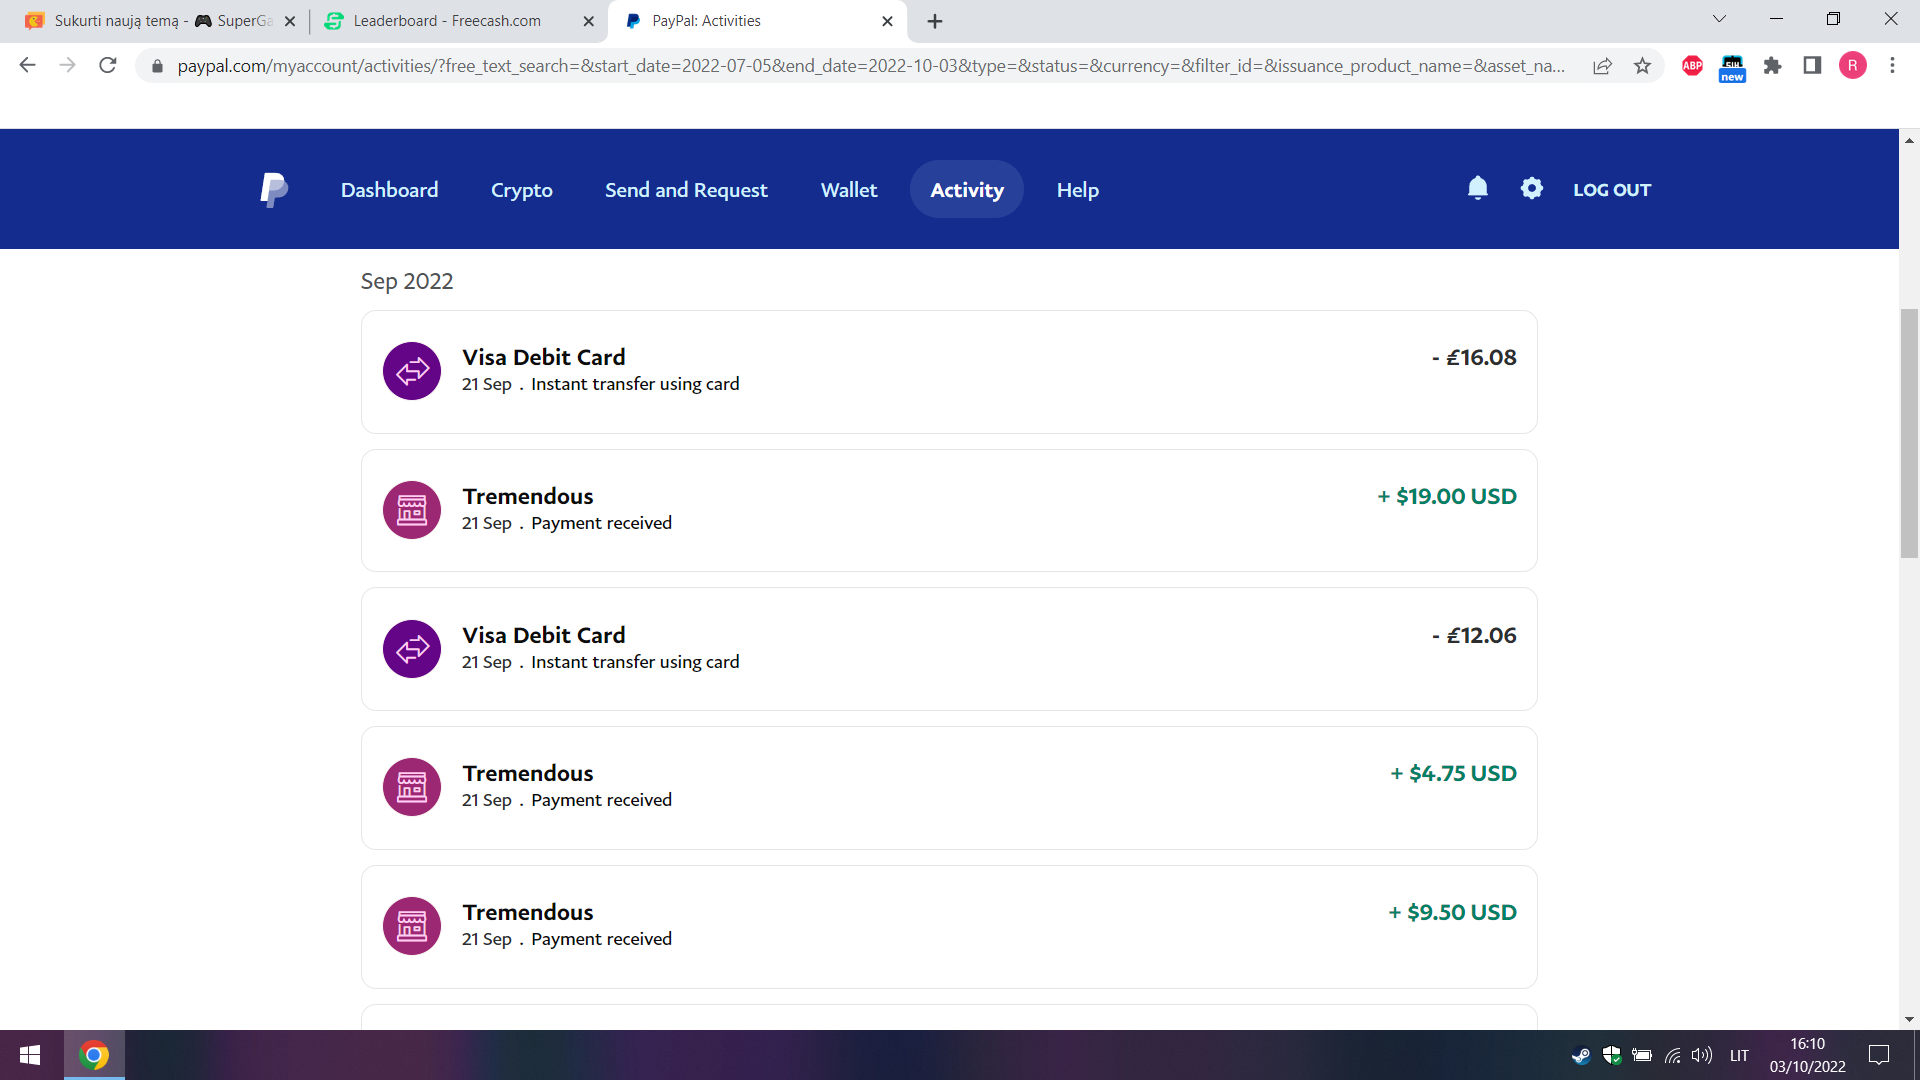
Task: Open the taskbar clock and date
Action: click(1808, 1055)
